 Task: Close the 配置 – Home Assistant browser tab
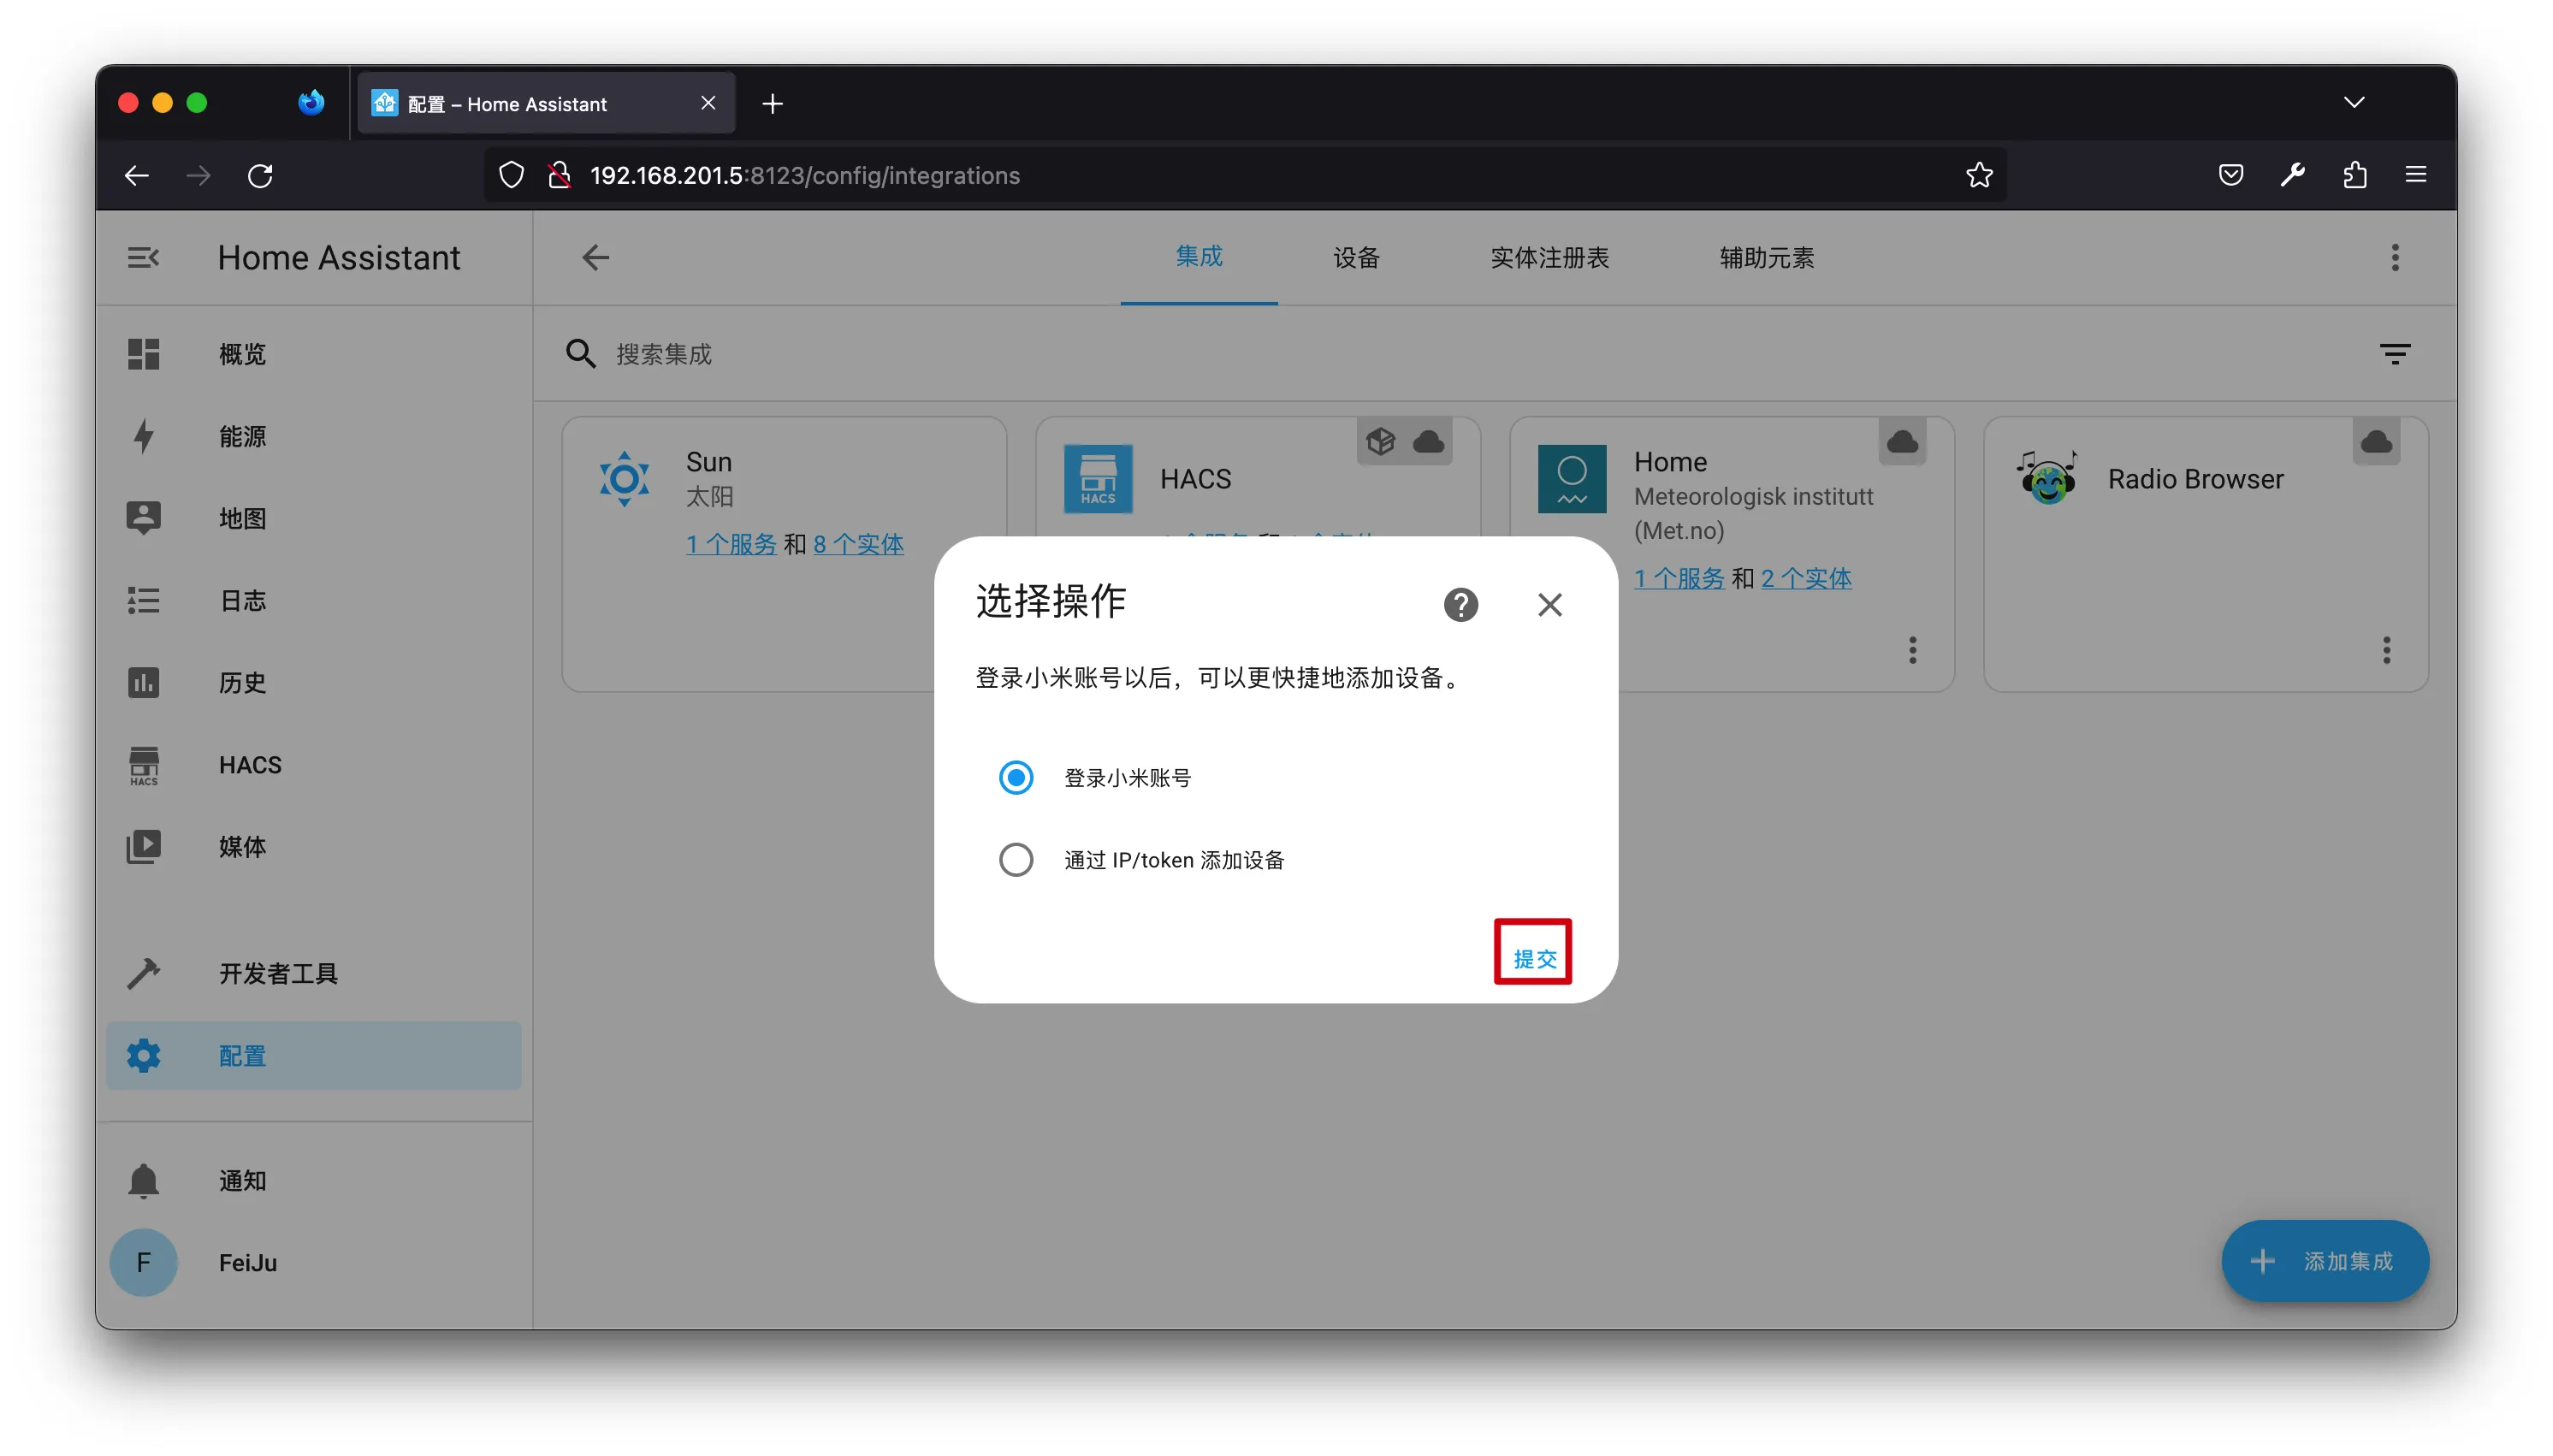click(708, 103)
